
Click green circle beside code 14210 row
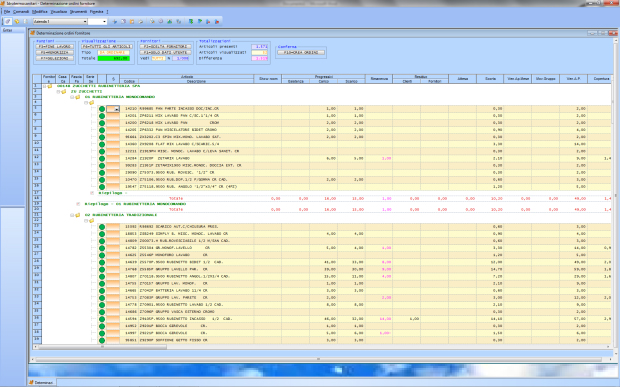(x=102, y=109)
